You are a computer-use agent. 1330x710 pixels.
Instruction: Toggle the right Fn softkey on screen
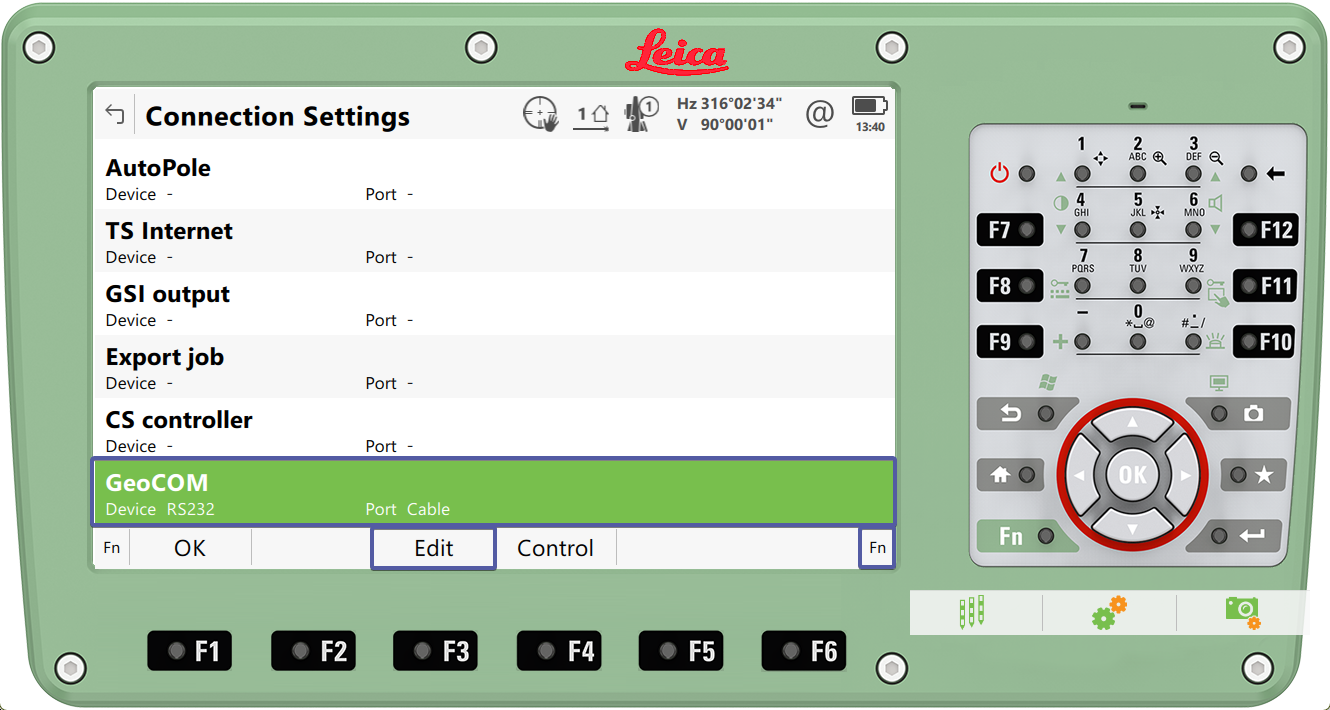(x=877, y=548)
